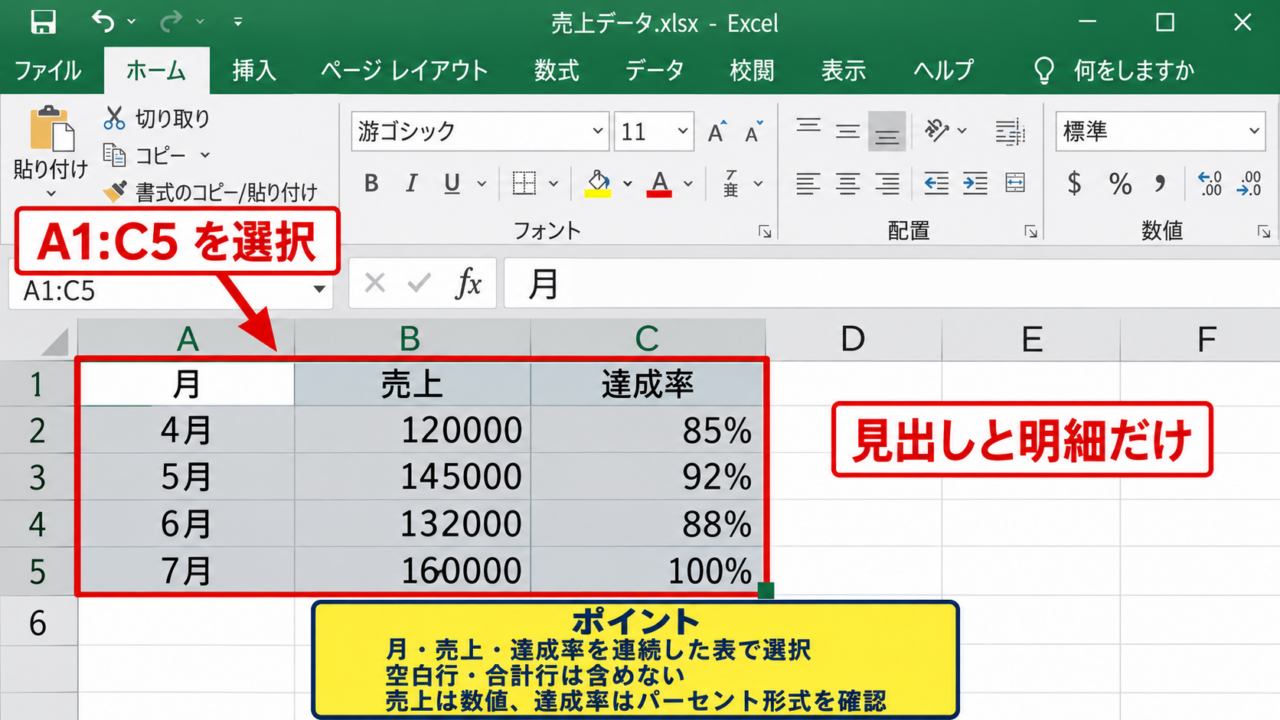
Task: Customize the Quick Access Toolbar
Action: point(237,22)
